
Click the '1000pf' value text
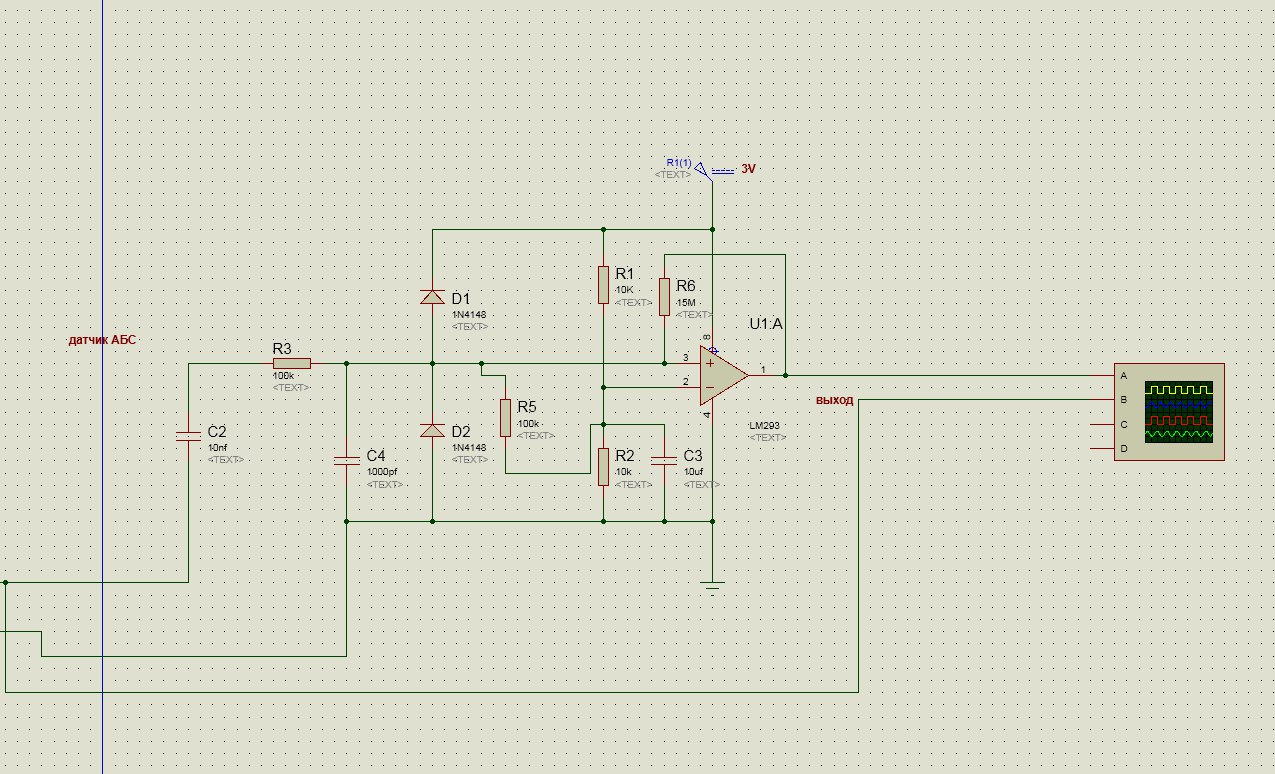(x=382, y=472)
